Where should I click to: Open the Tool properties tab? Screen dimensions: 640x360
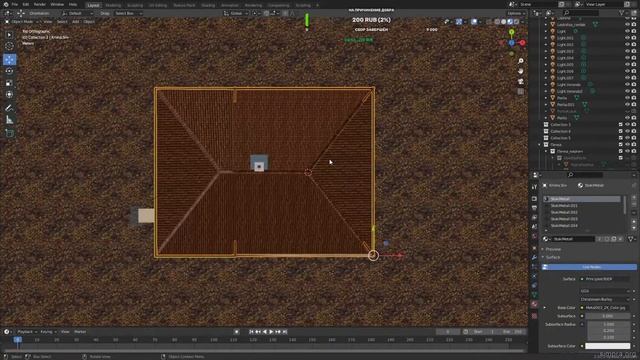click(x=534, y=187)
